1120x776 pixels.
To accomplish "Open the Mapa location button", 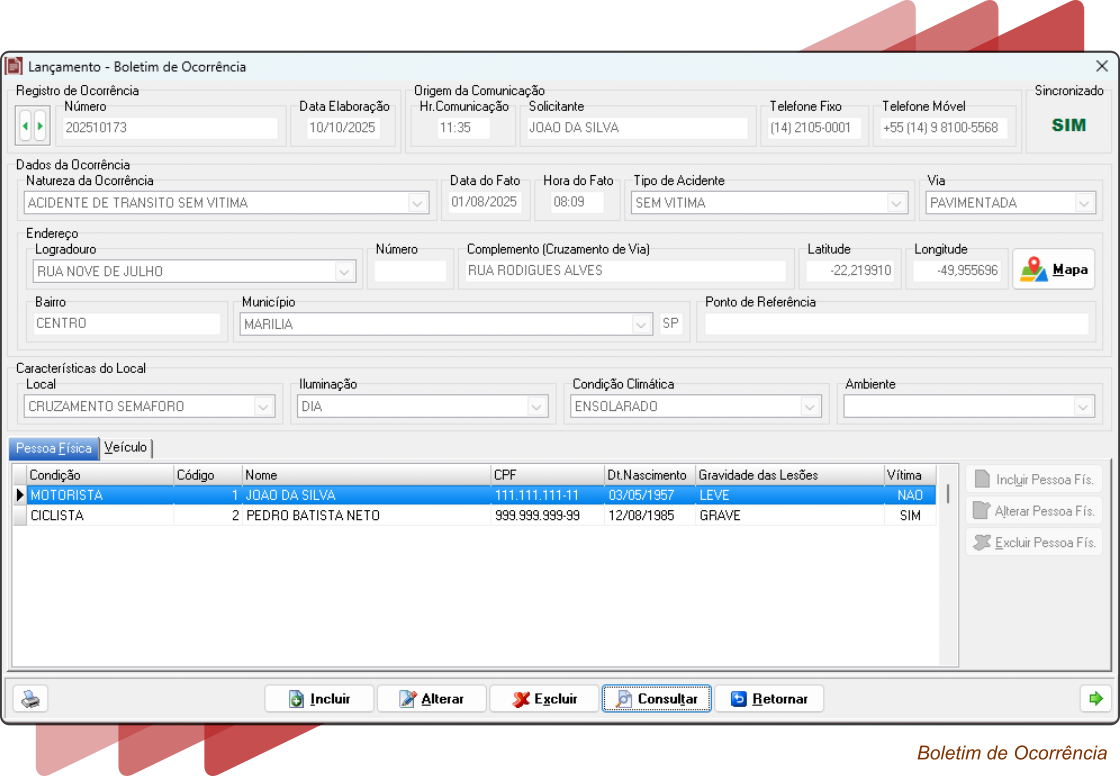I will pyautogui.click(x=1054, y=270).
